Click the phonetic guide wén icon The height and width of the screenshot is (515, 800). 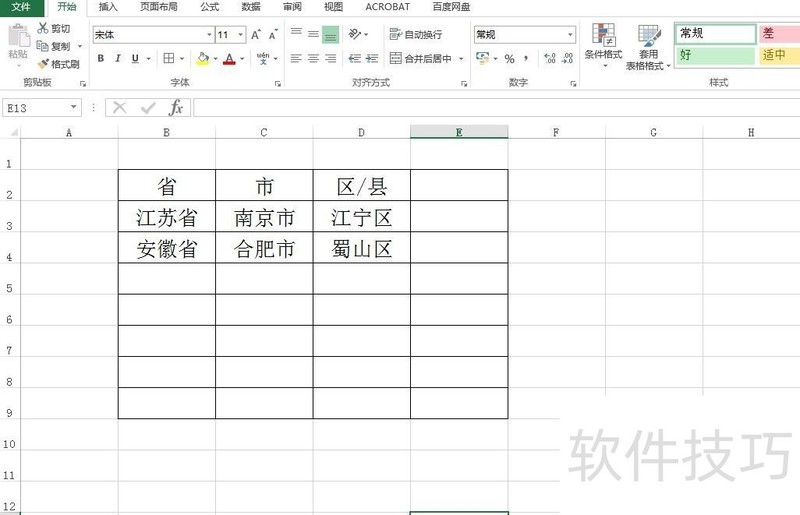click(263, 58)
